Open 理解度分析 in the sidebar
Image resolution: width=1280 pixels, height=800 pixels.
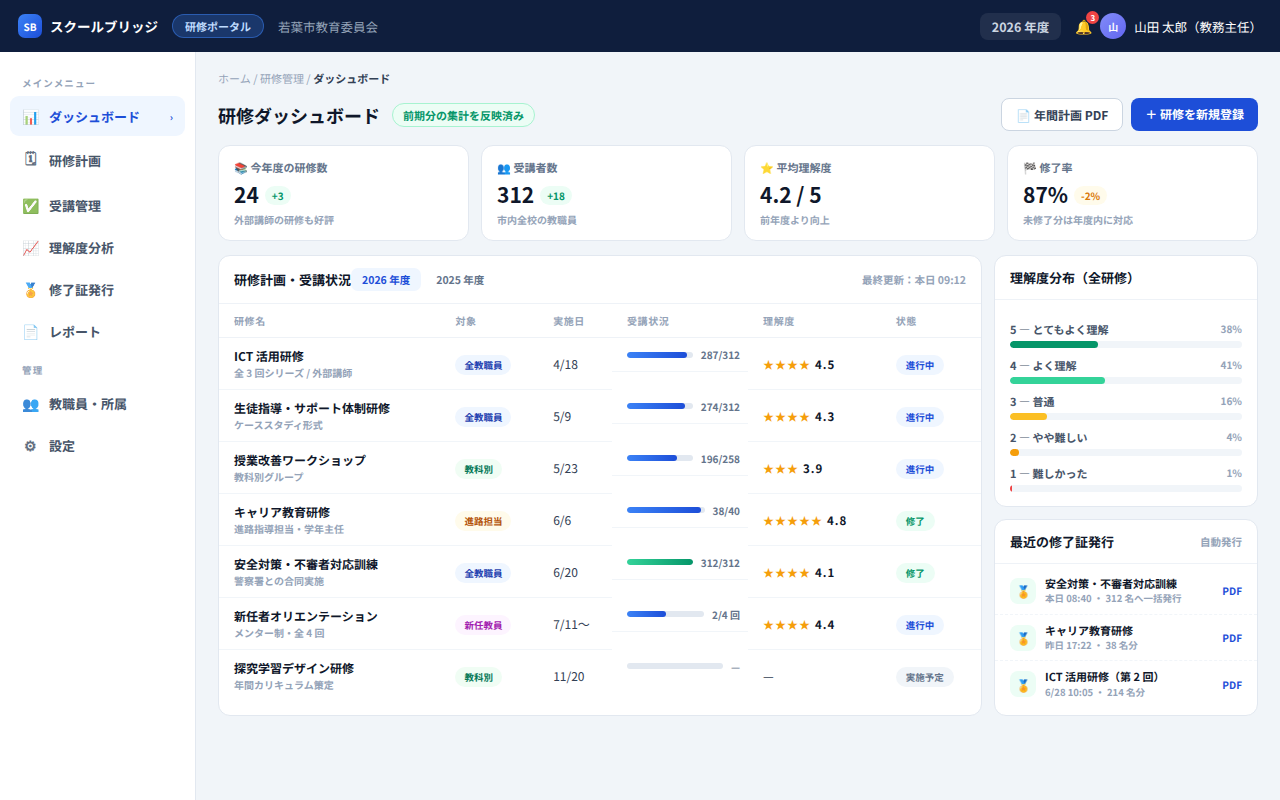pos(97,248)
